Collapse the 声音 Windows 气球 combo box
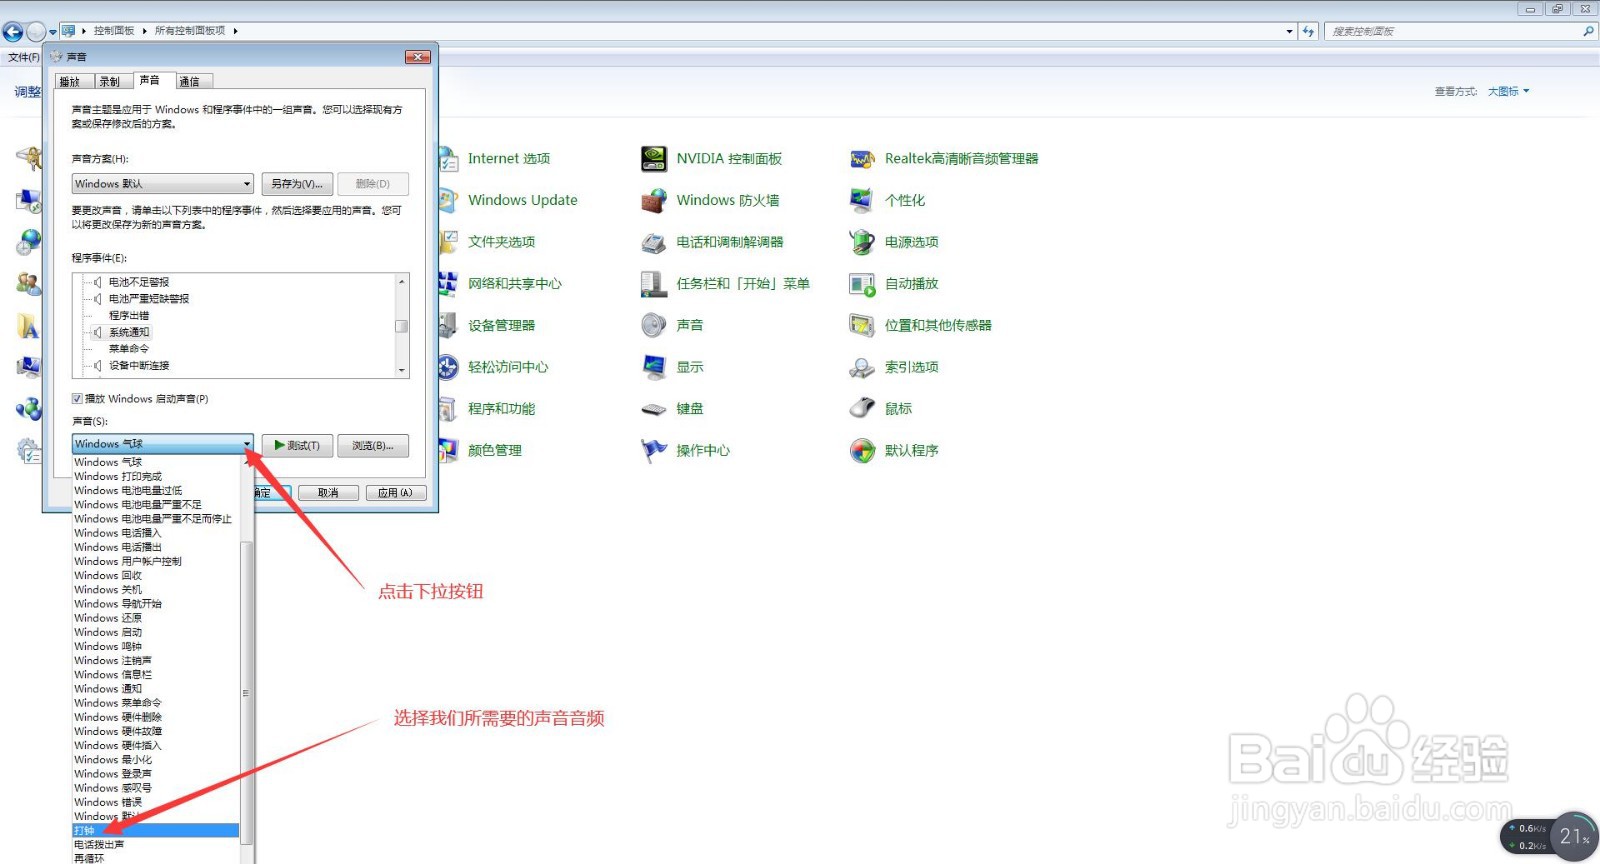Image resolution: width=1600 pixels, height=864 pixels. click(162, 444)
